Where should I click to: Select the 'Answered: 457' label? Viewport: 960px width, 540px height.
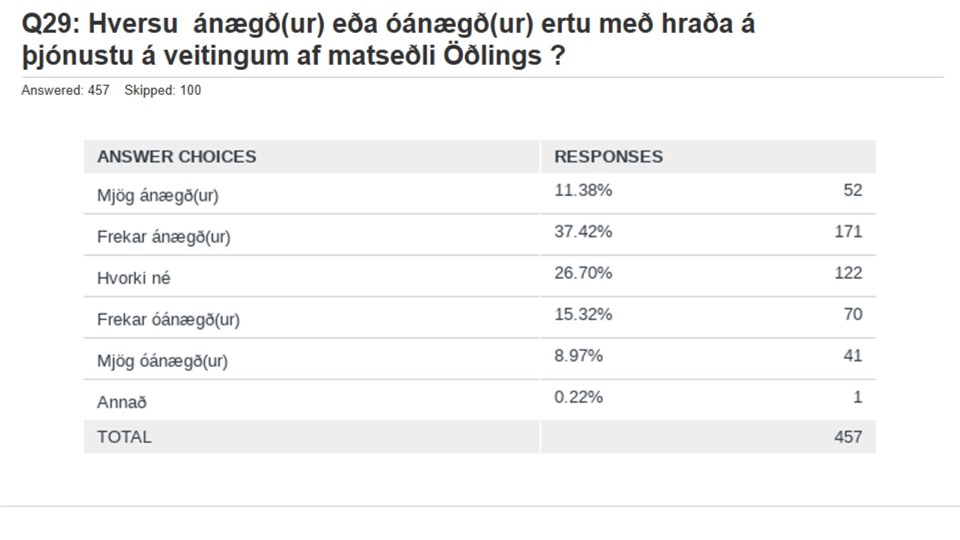66,91
